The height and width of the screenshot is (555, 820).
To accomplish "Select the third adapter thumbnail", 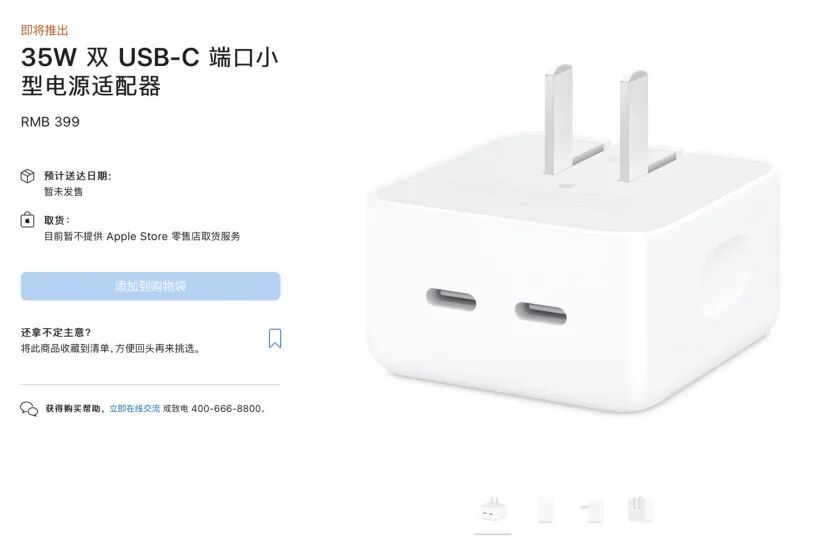I will tap(592, 509).
